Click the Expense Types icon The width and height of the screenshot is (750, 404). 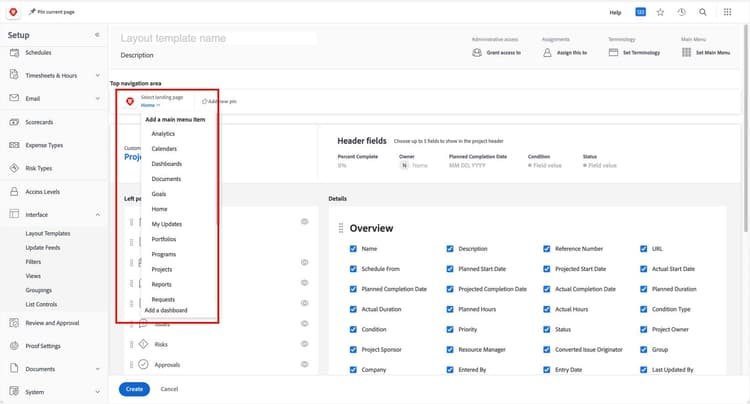click(14, 145)
